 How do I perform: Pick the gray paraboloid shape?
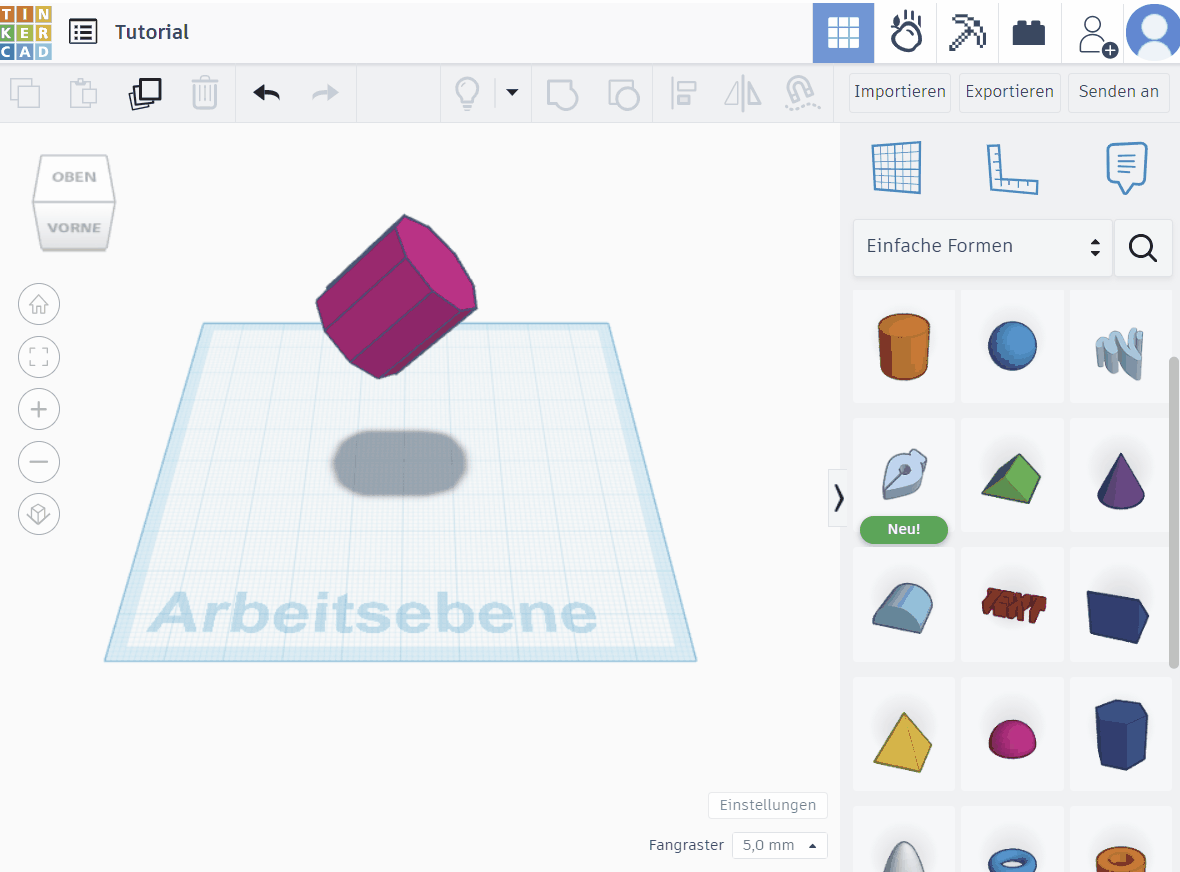point(904,840)
